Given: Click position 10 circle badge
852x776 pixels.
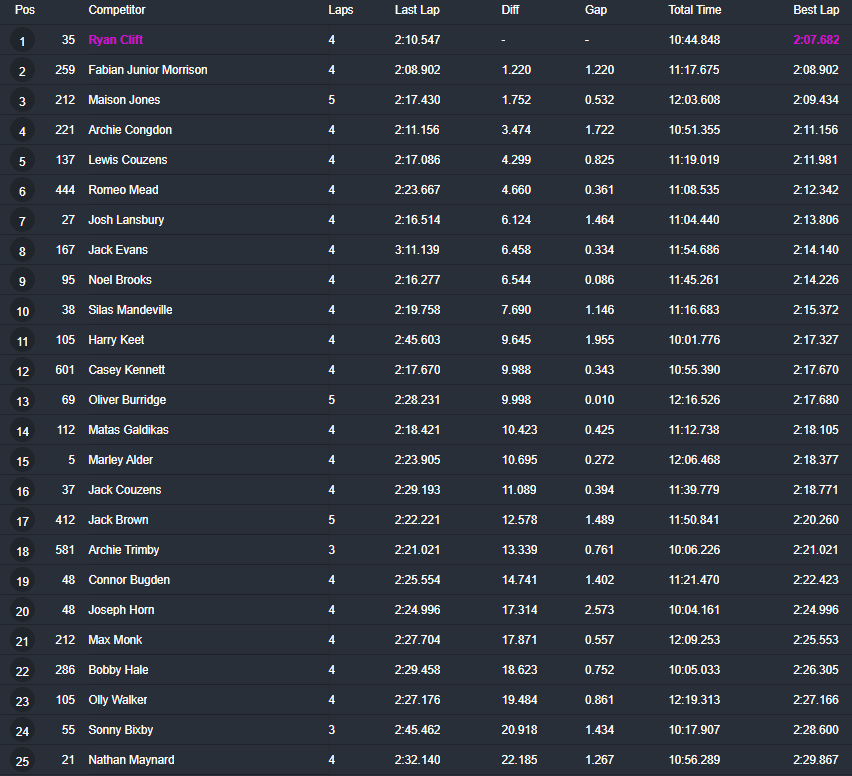Looking at the screenshot, I should (22, 311).
